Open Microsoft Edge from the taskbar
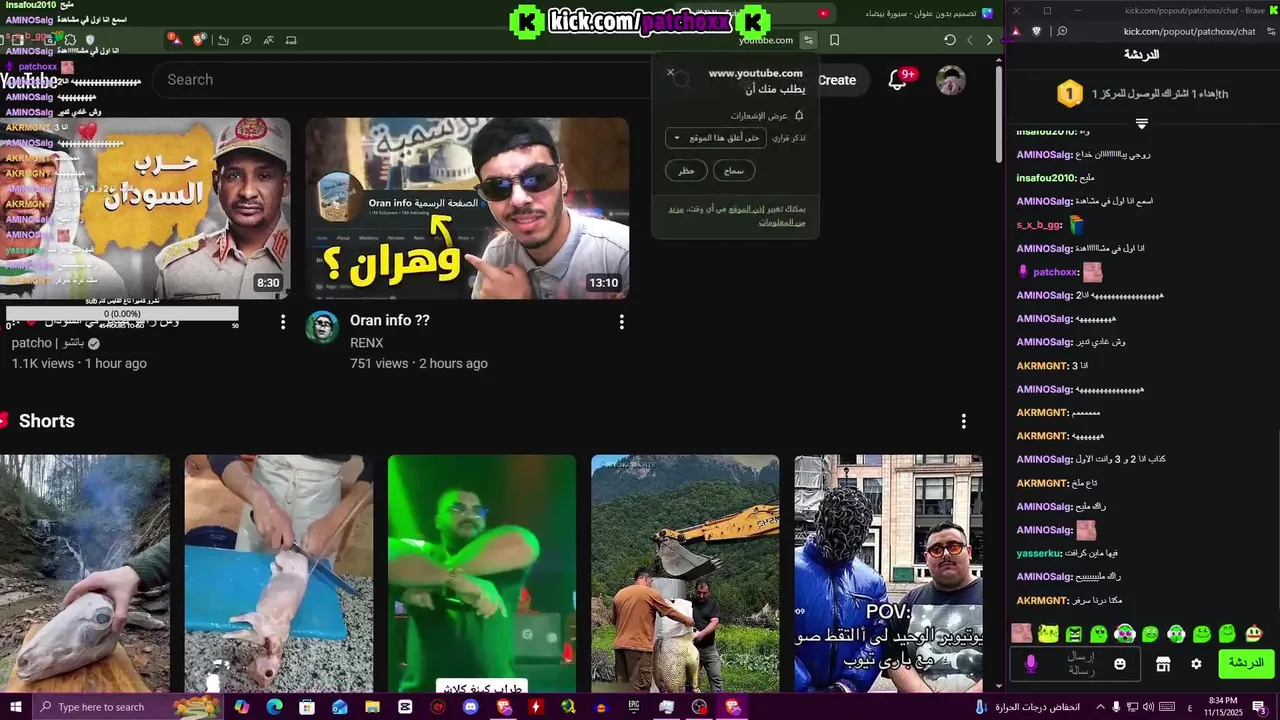1280x720 pixels. [274, 707]
